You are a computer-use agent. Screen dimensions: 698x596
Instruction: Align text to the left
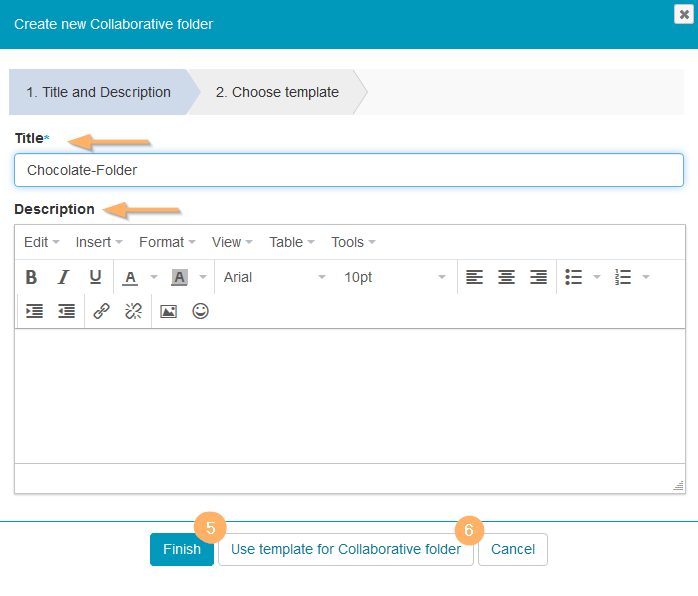click(x=474, y=277)
